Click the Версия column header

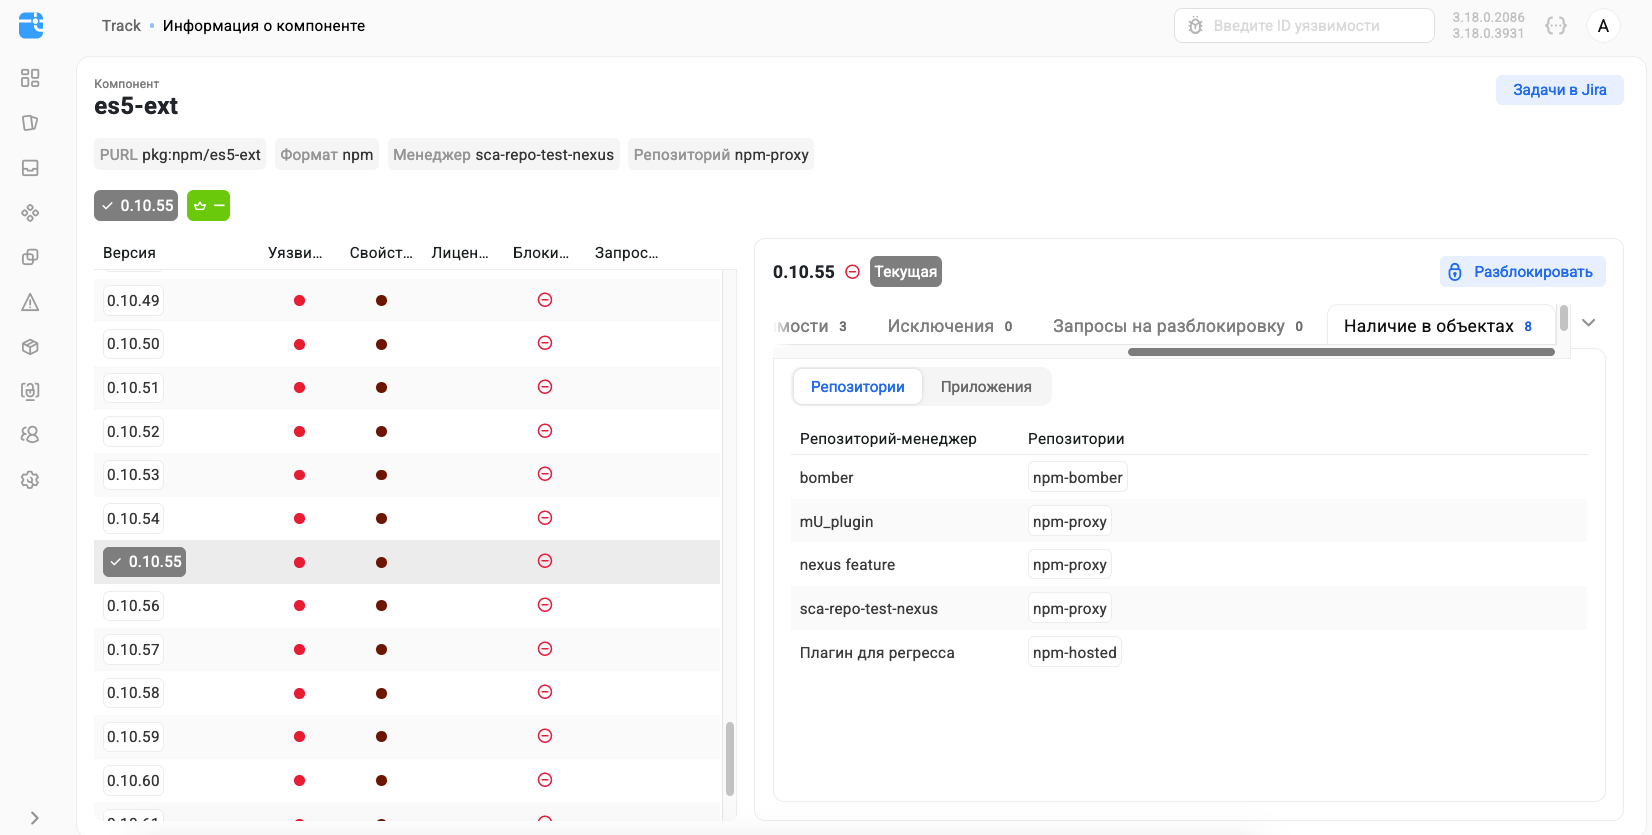[129, 253]
